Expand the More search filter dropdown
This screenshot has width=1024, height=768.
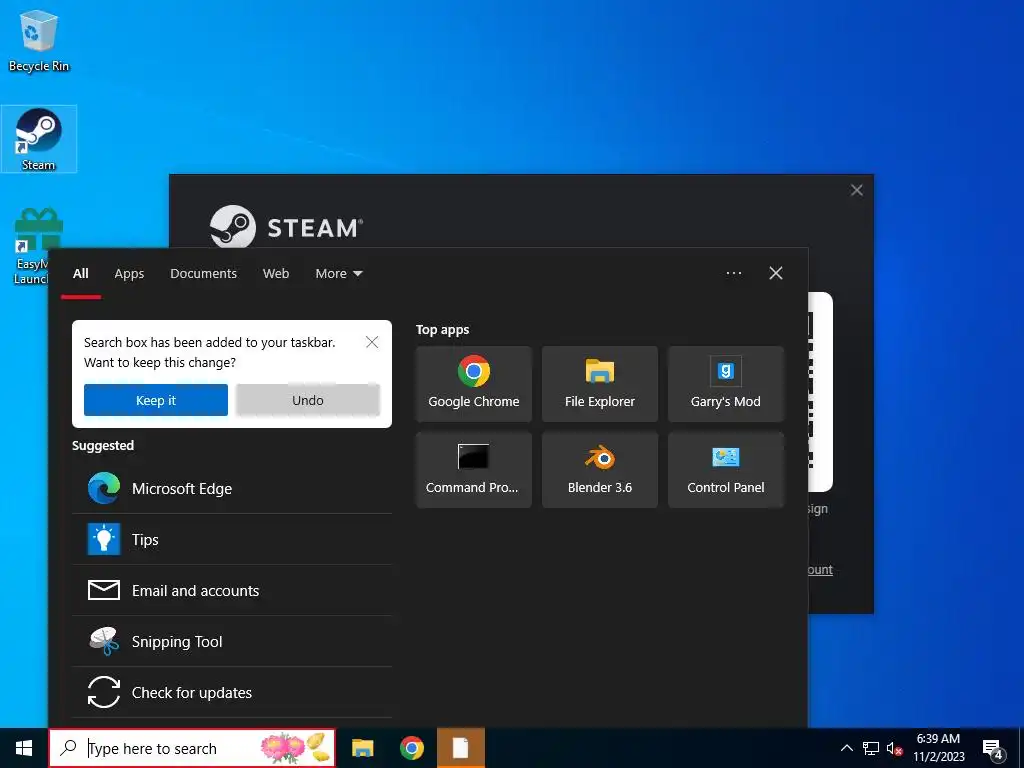click(338, 274)
